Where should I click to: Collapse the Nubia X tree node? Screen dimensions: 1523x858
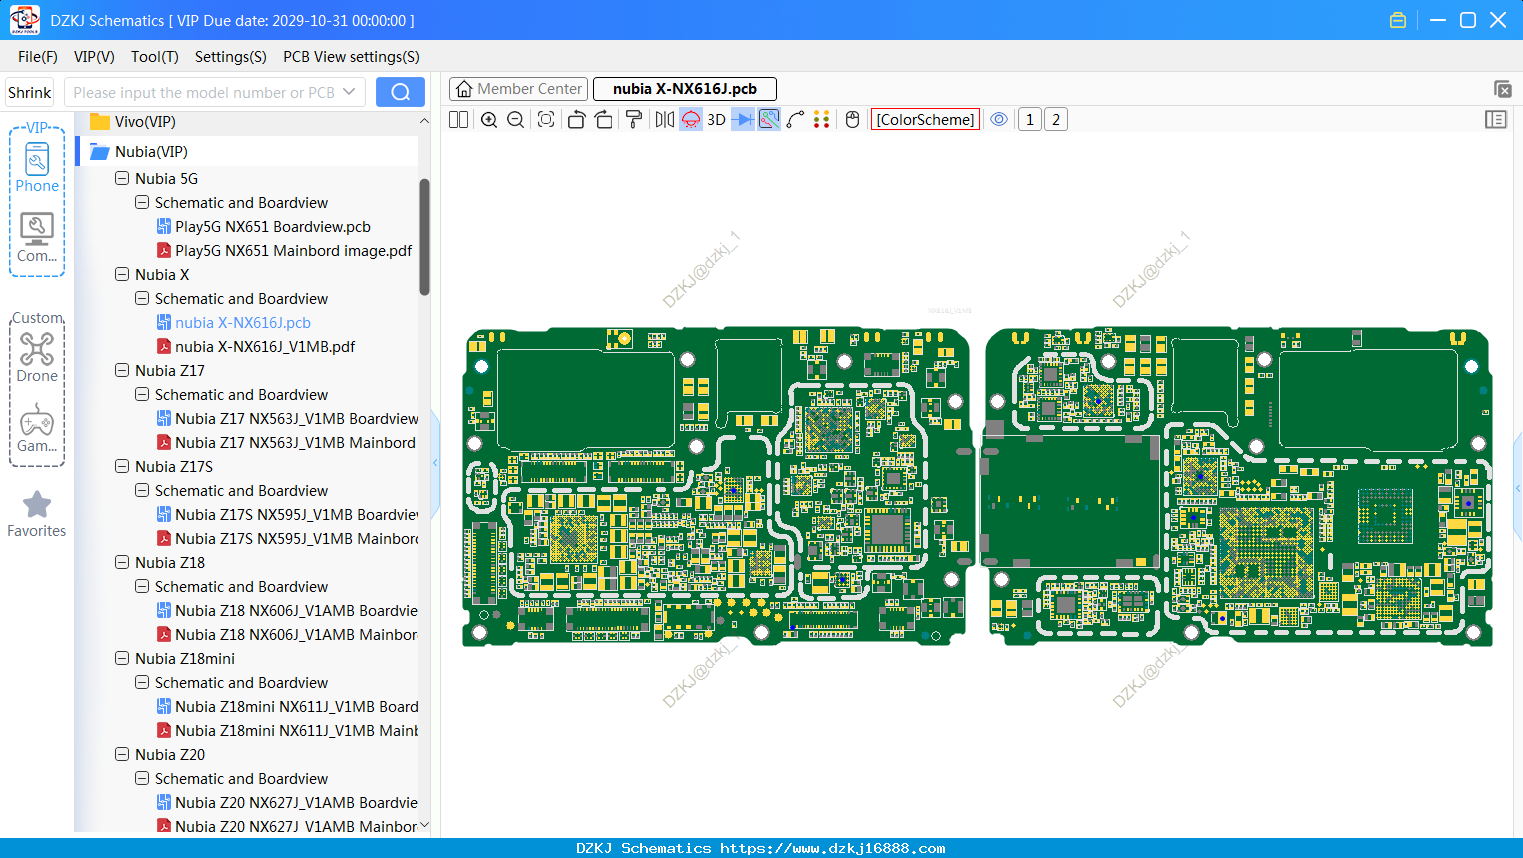pos(122,274)
